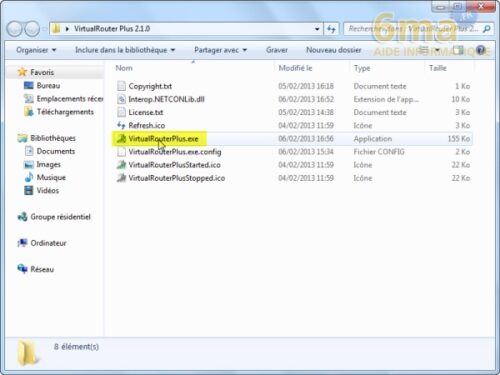
Task: Click the VirtualRouterPlusStopped.ico file icon
Action: pos(121,178)
